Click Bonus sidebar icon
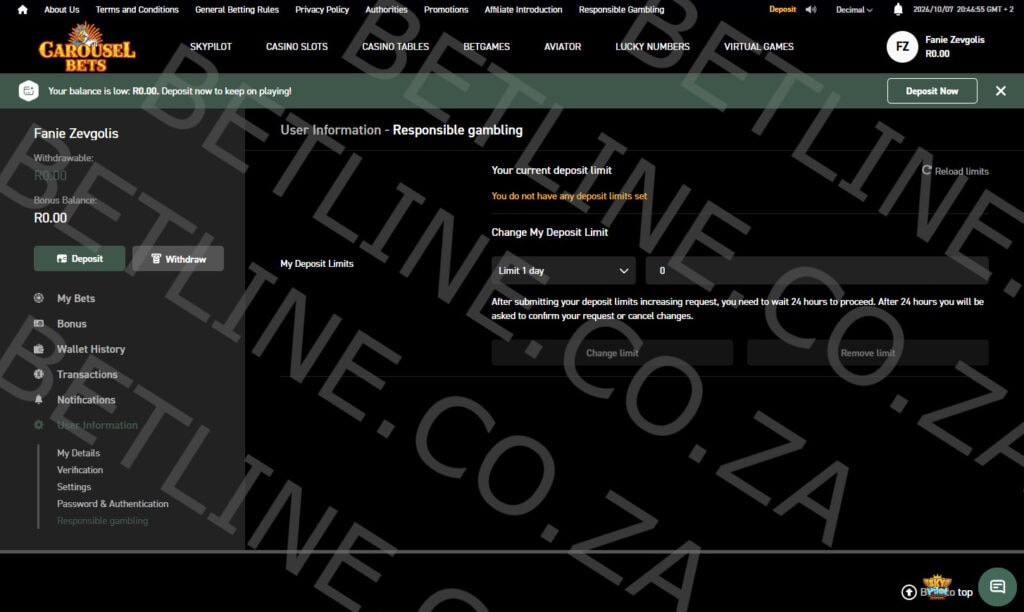Image resolution: width=1024 pixels, height=612 pixels. point(39,323)
